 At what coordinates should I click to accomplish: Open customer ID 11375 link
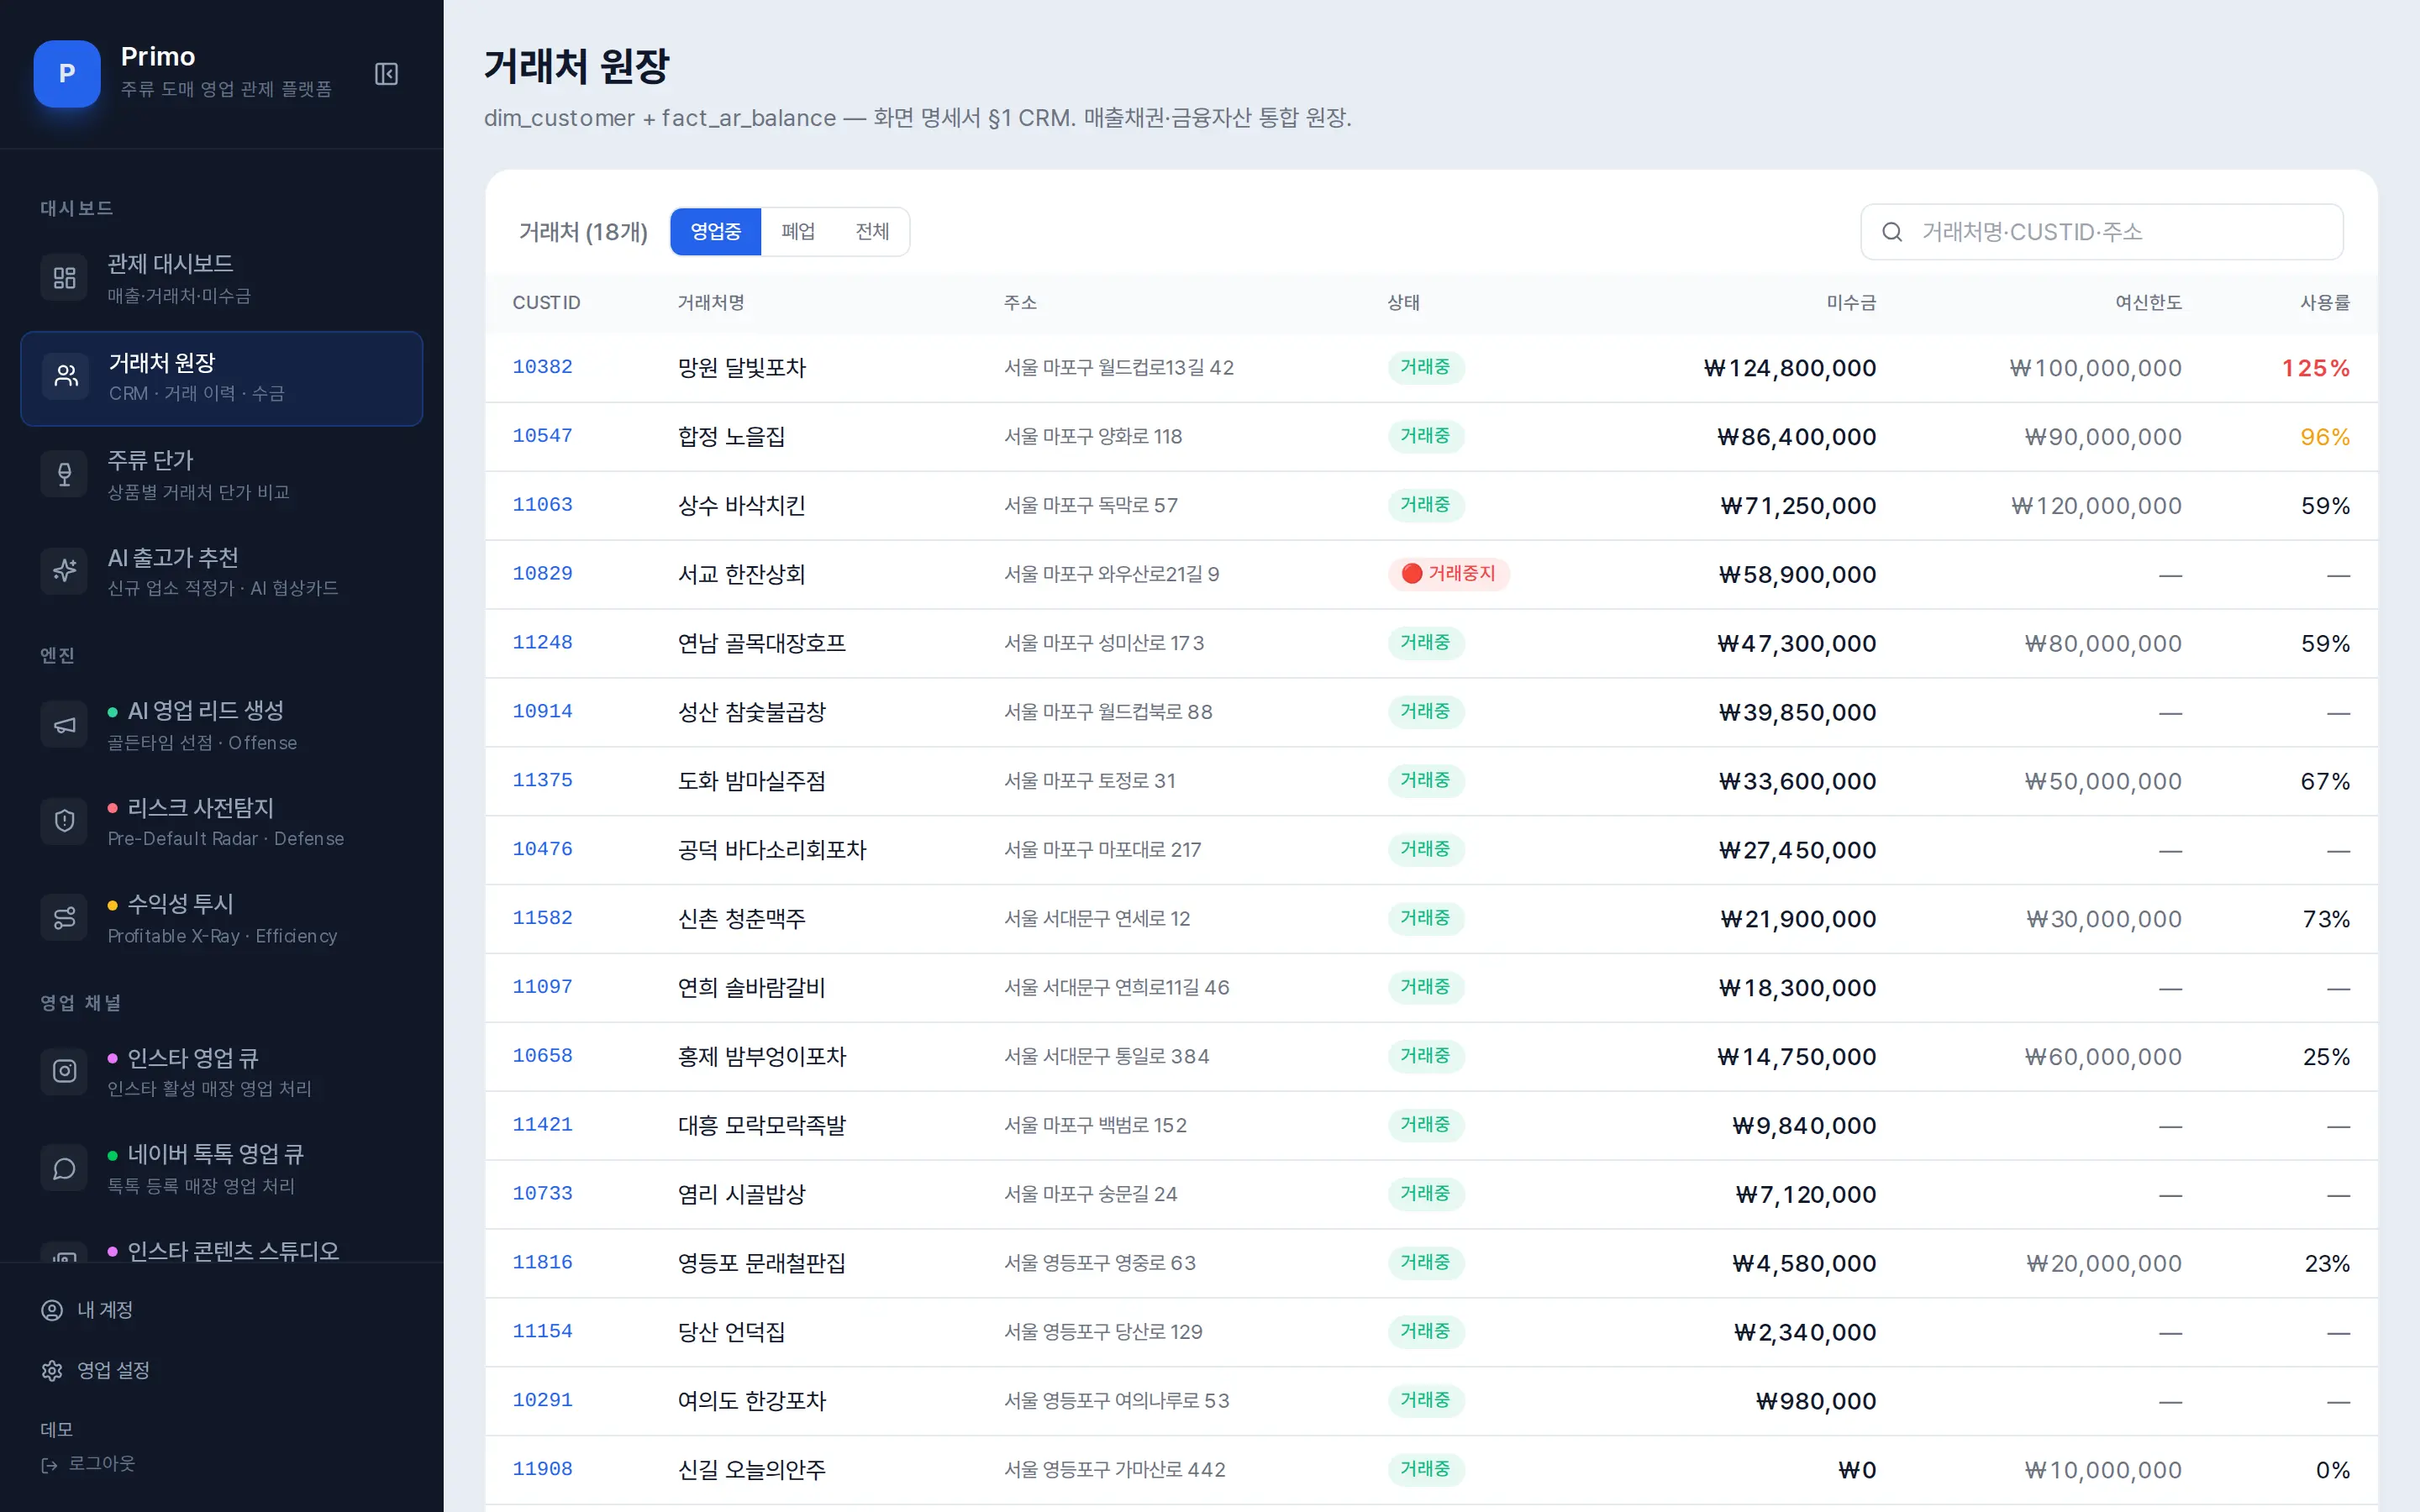pyautogui.click(x=543, y=780)
